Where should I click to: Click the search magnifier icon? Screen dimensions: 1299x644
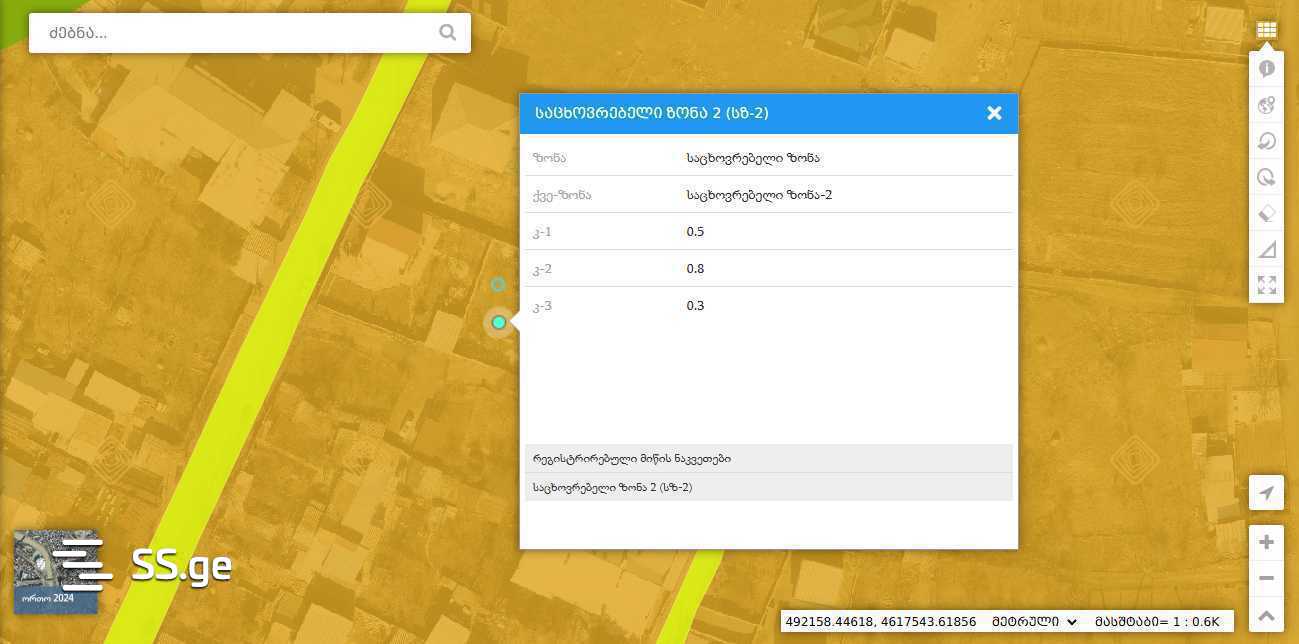(x=447, y=33)
